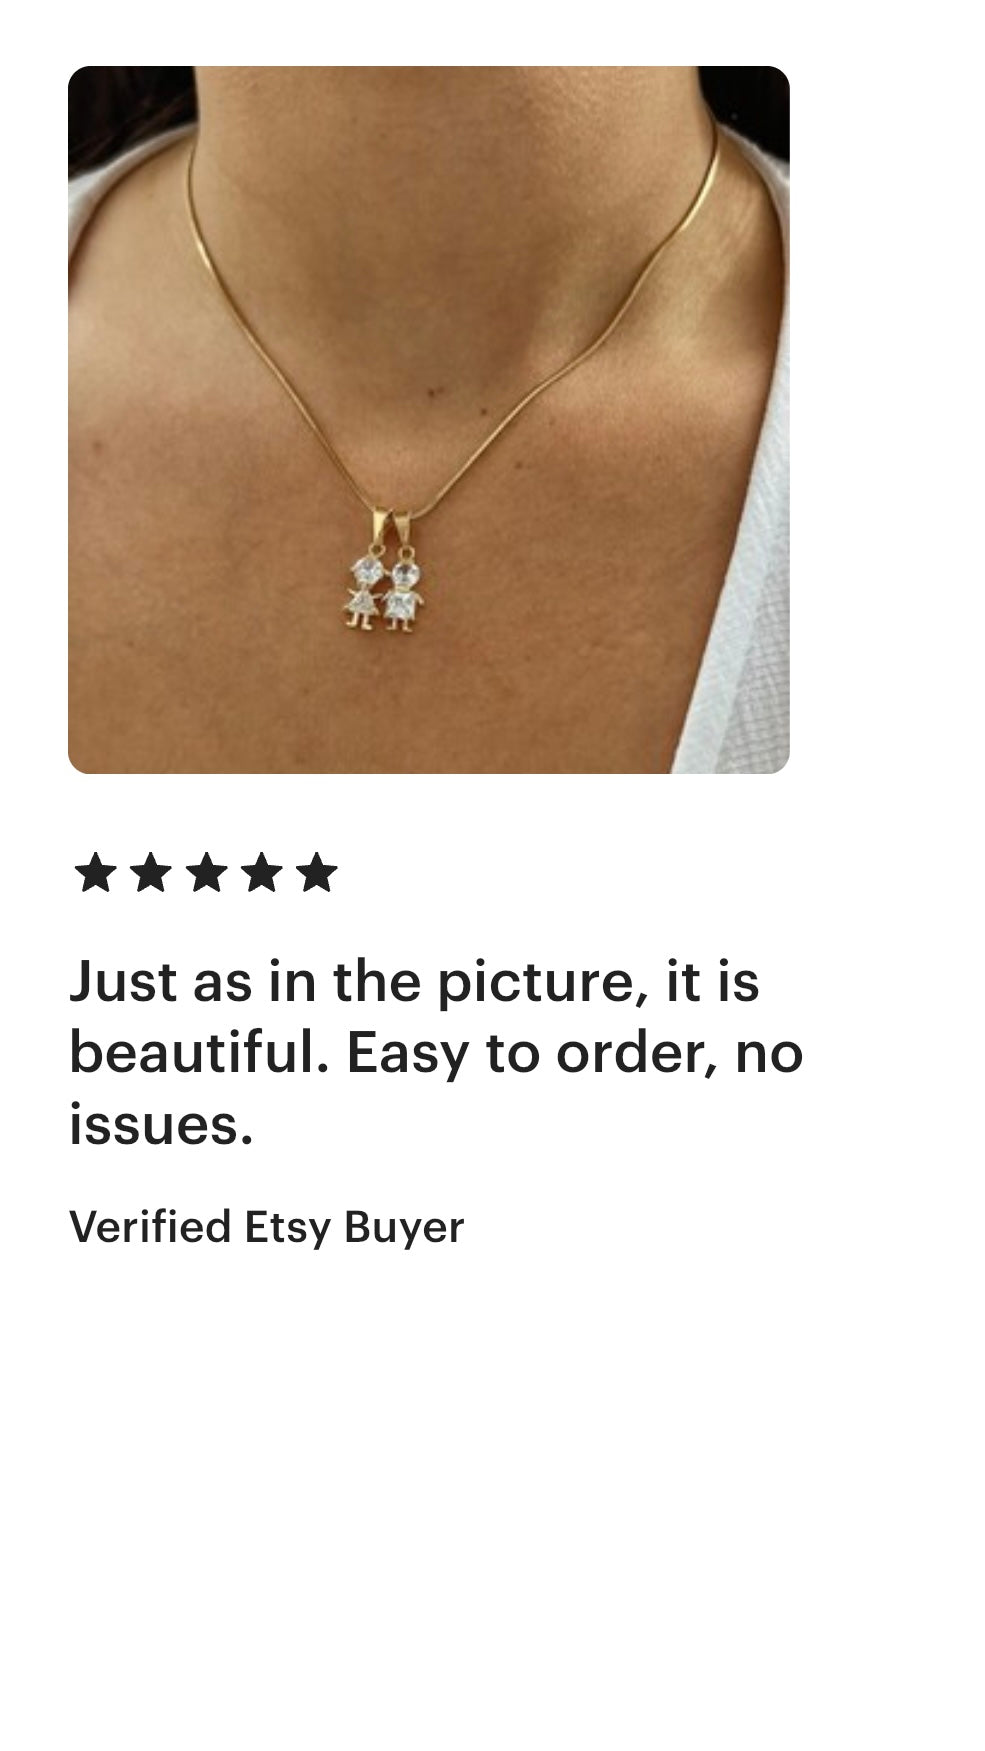
Task: Click the 'Verified Etsy Buyer' label
Action: coord(267,1227)
